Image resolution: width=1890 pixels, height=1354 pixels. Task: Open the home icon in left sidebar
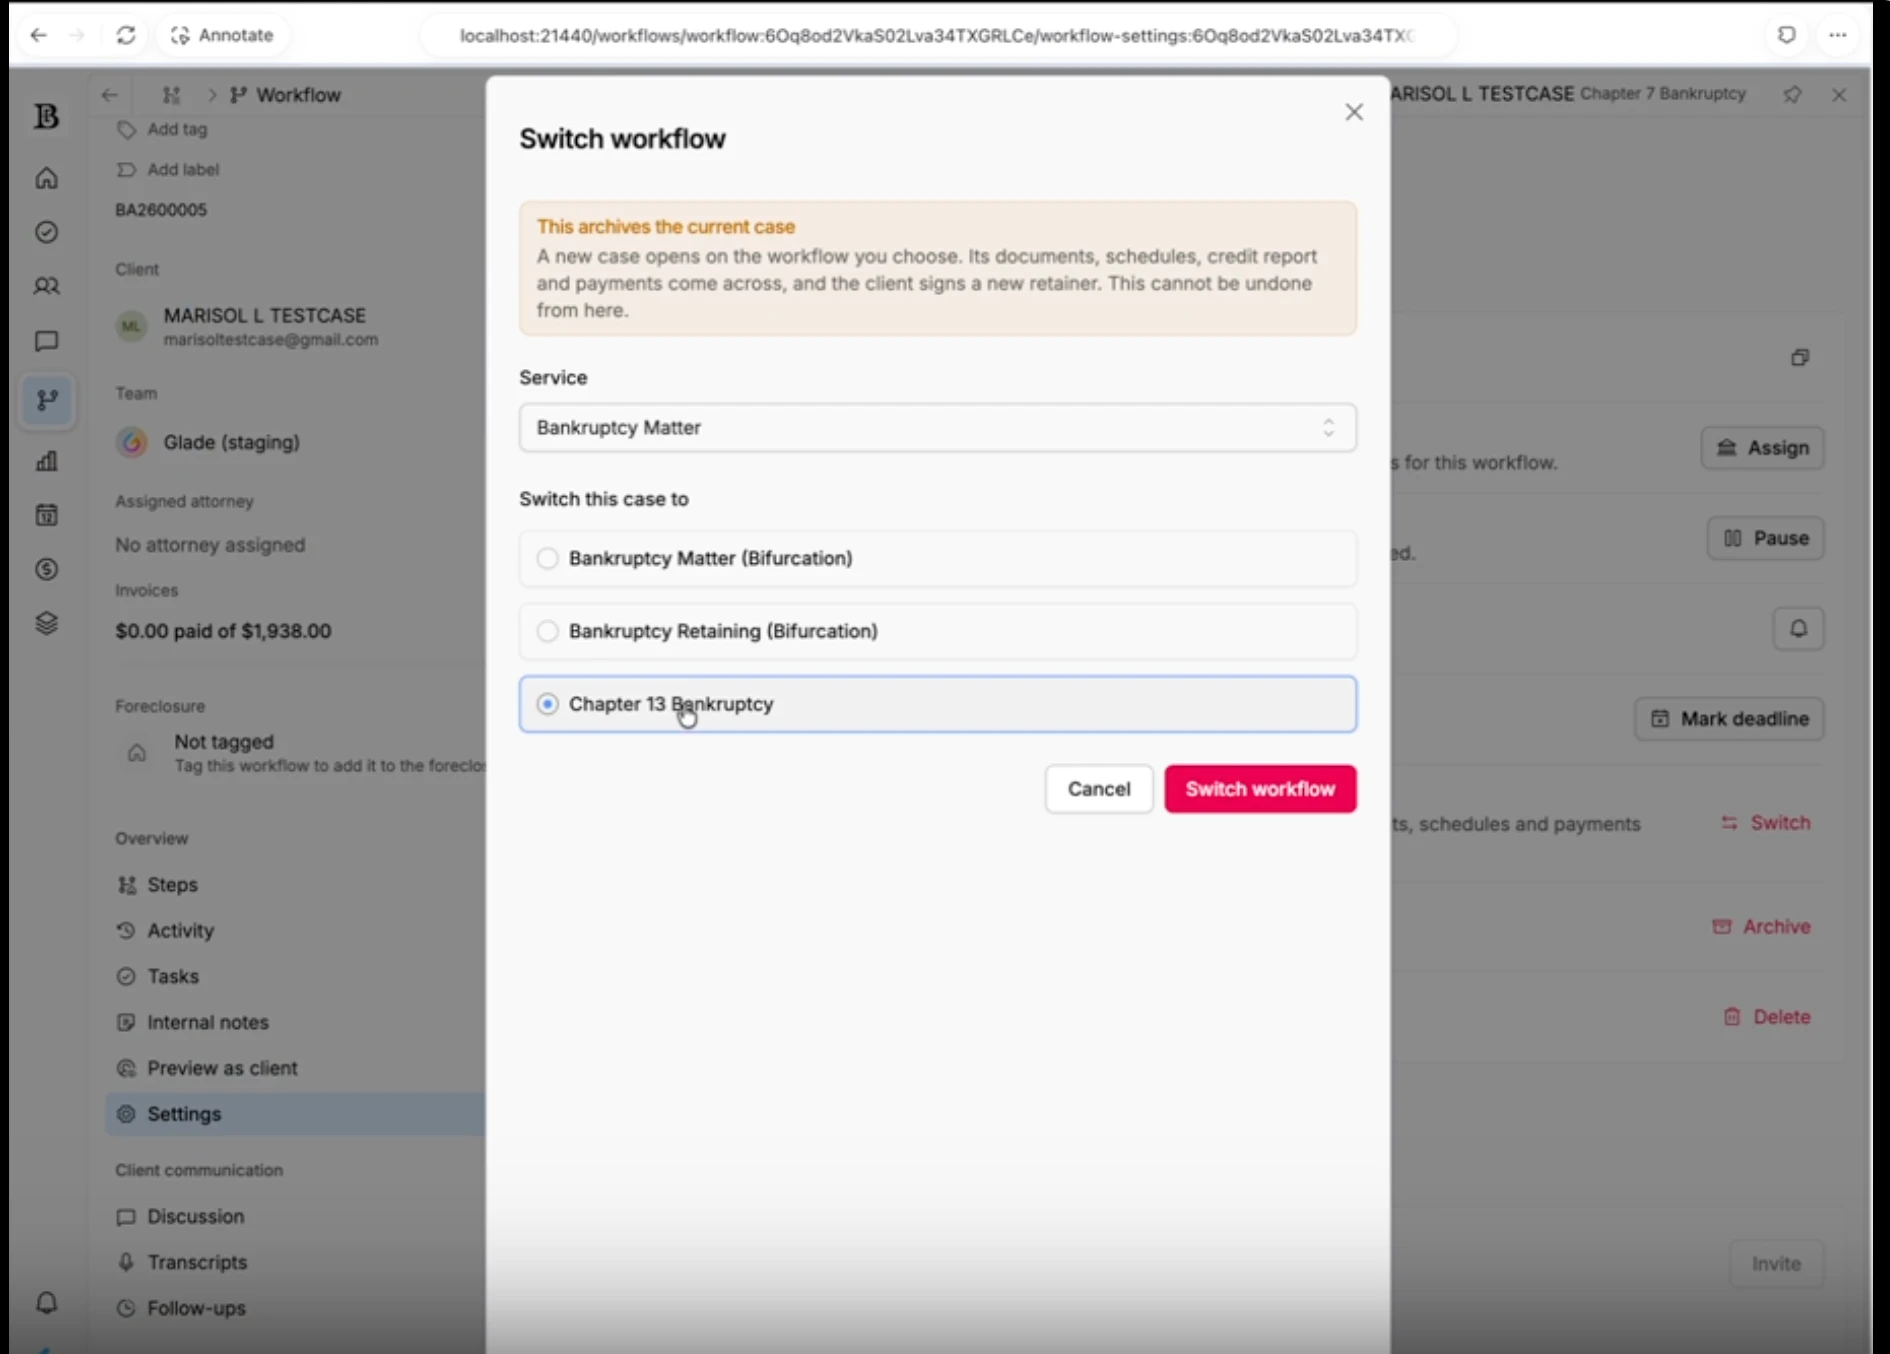46,178
